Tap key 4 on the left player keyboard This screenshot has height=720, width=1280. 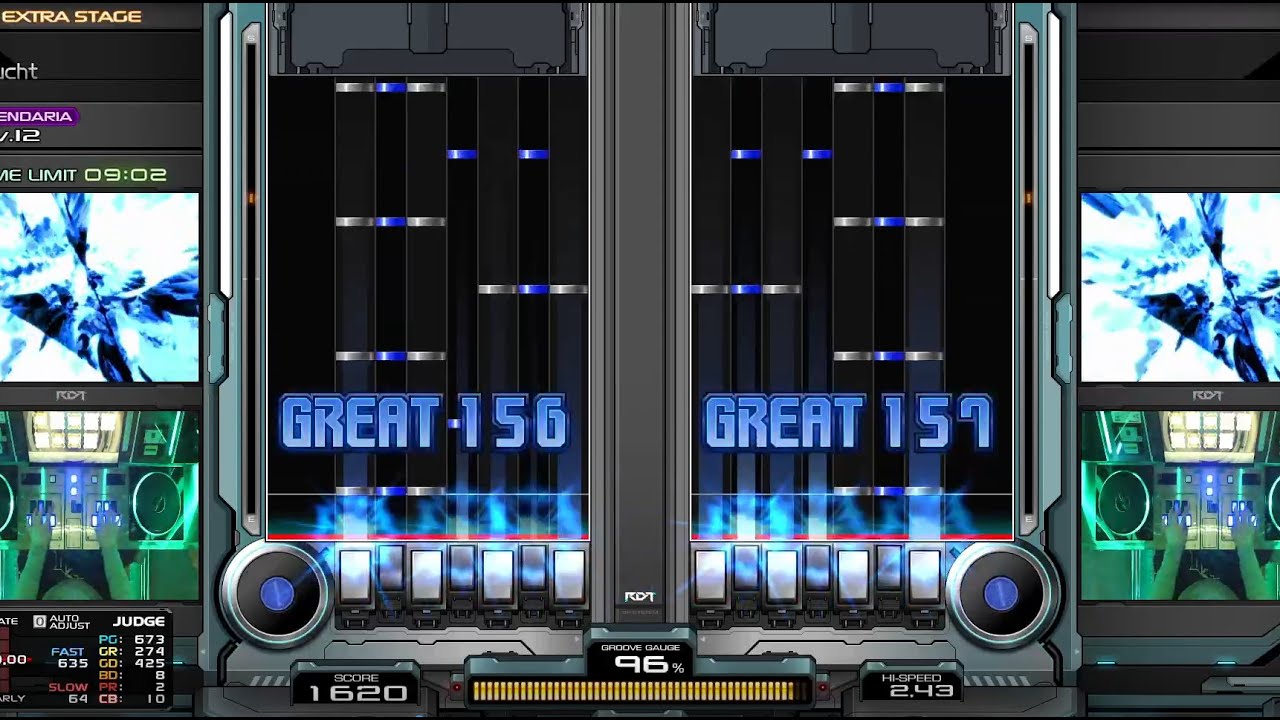pyautogui.click(x=462, y=568)
